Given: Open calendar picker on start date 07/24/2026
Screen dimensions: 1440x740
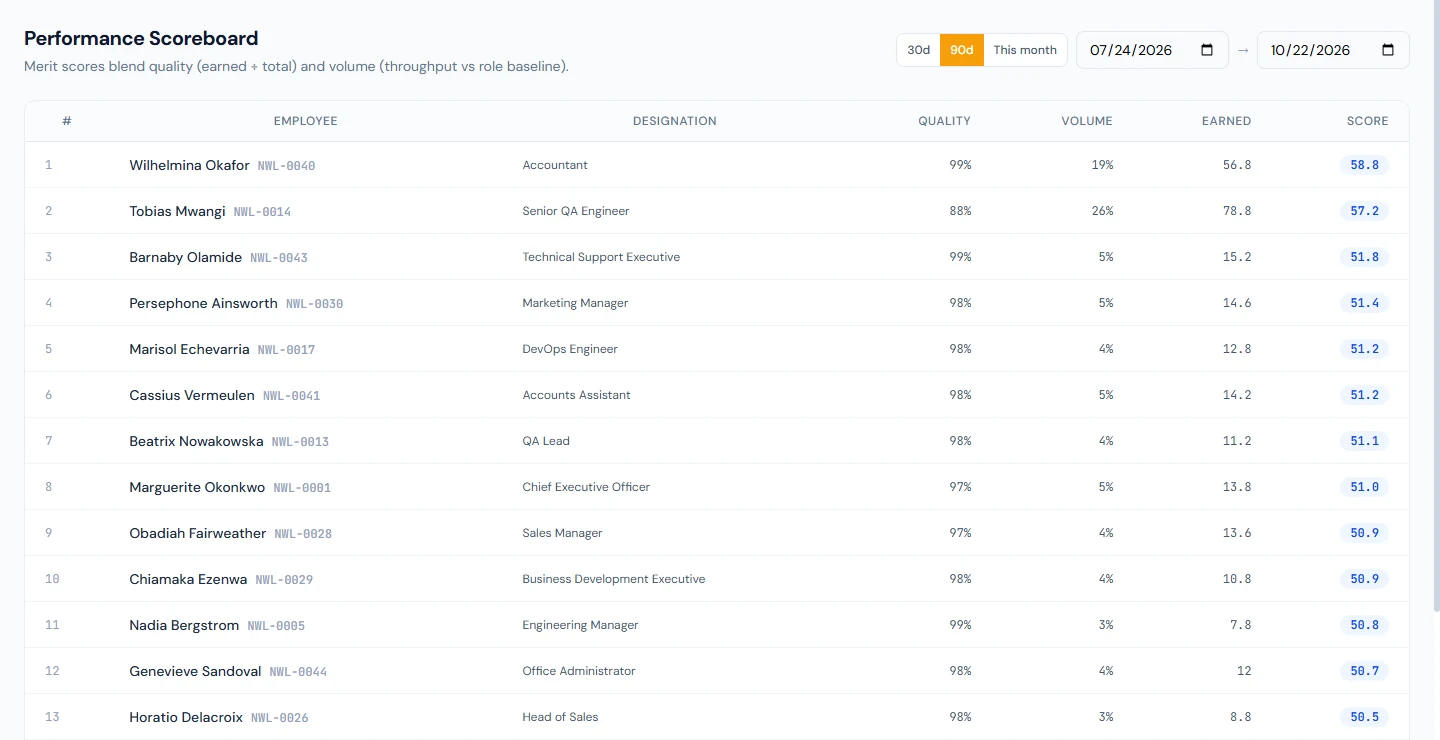Looking at the screenshot, I should [1207, 50].
